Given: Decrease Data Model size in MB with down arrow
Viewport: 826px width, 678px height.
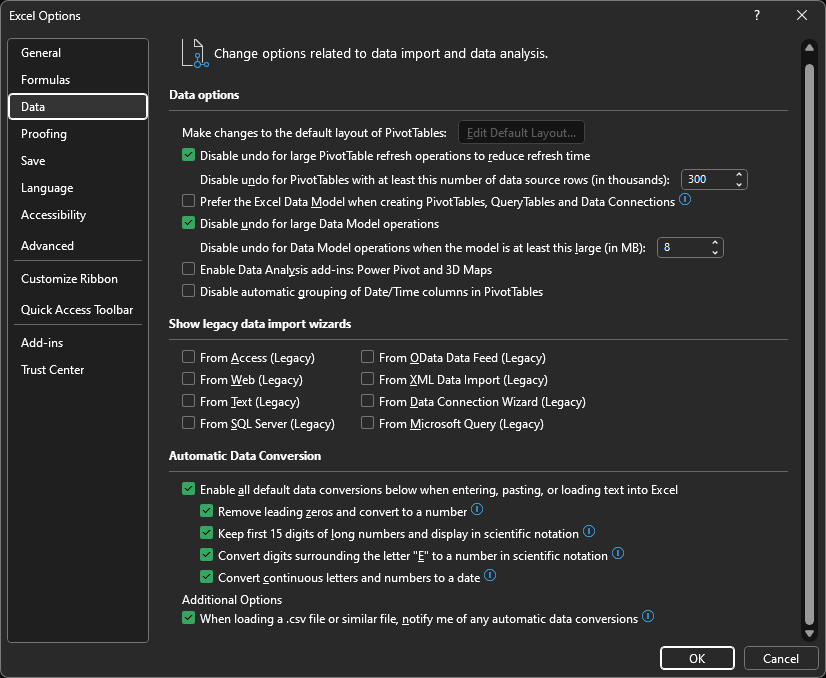Looking at the screenshot, I should pyautogui.click(x=715, y=252).
